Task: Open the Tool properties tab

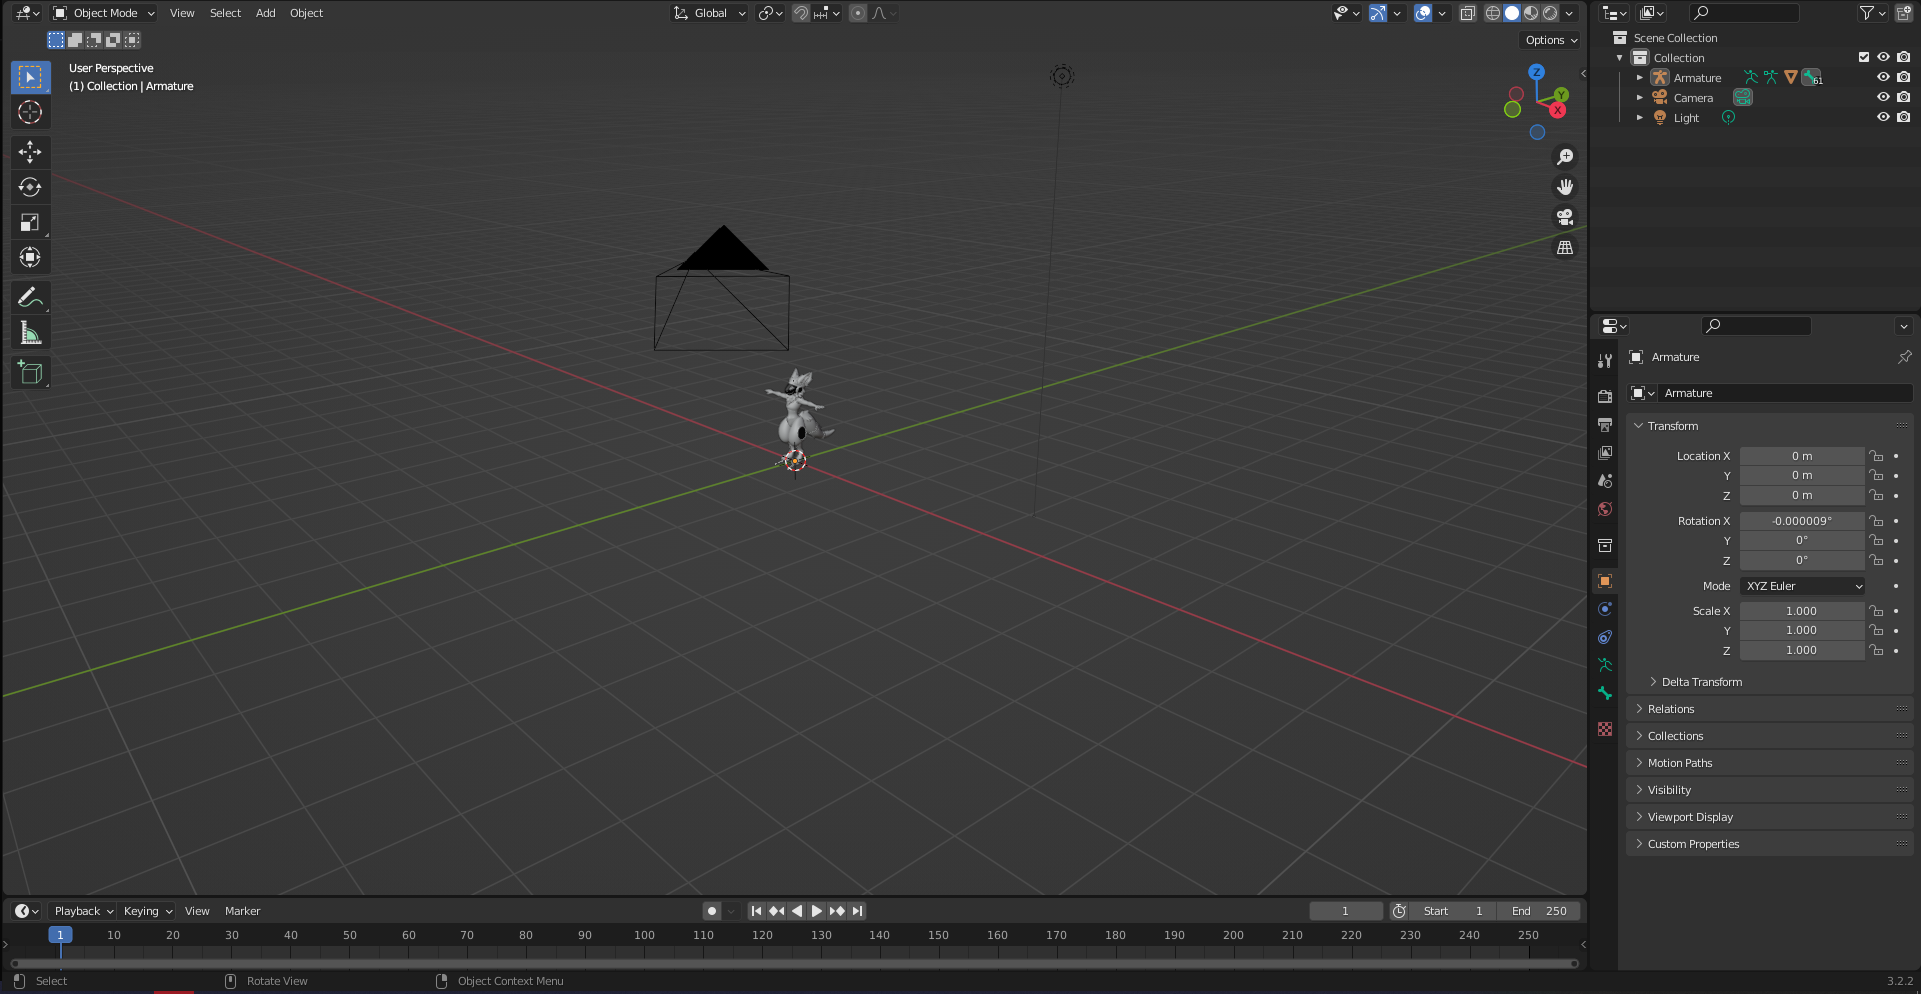Action: point(1605,360)
